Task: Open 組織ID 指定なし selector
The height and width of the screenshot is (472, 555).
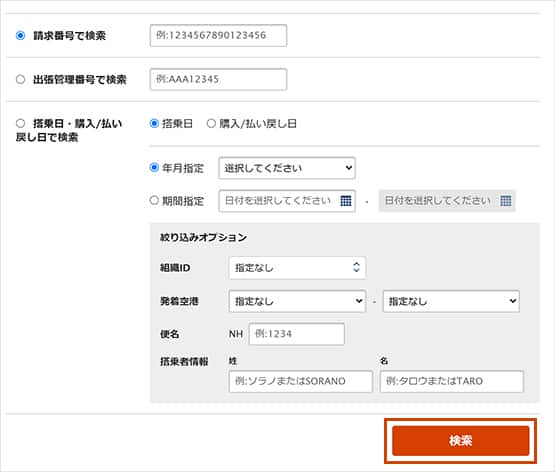Action: (297, 268)
